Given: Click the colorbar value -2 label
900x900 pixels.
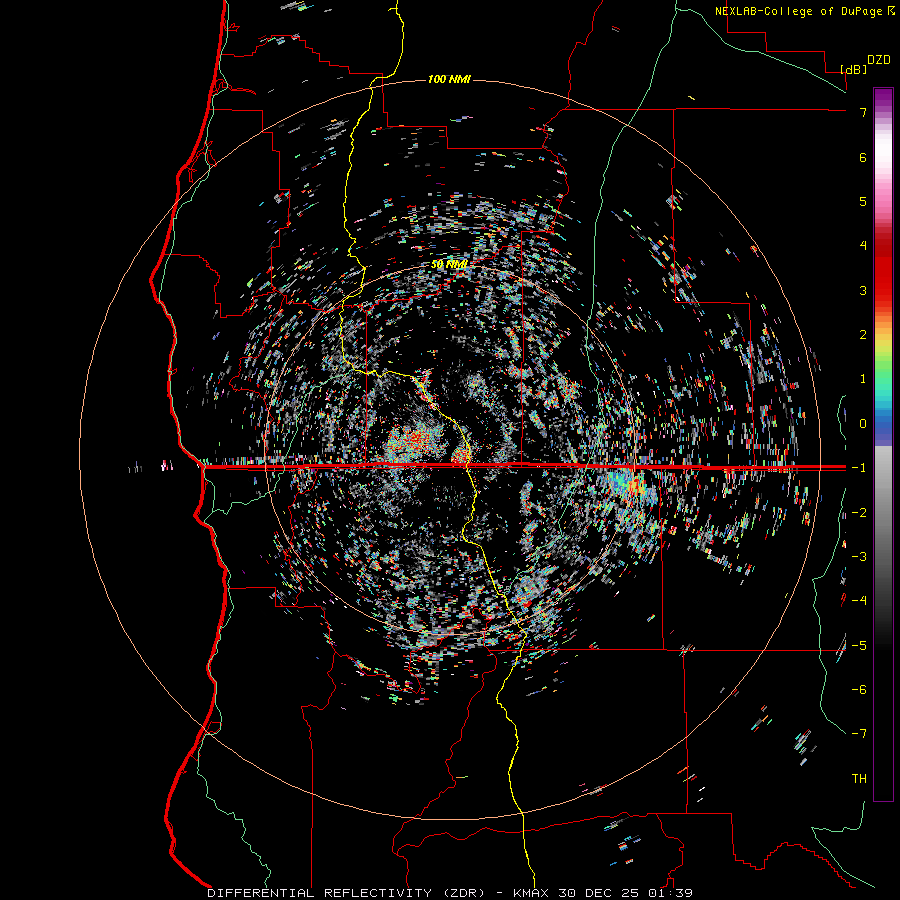Looking at the screenshot, I should tap(859, 513).
